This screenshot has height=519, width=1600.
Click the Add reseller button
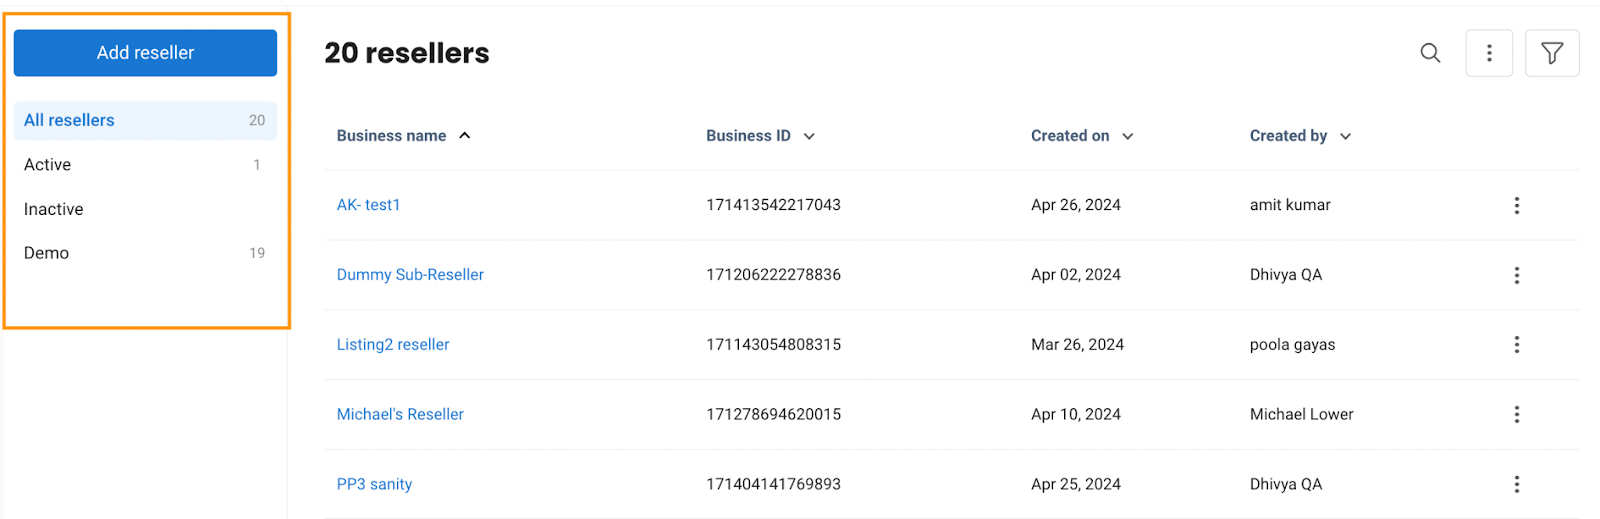click(145, 53)
